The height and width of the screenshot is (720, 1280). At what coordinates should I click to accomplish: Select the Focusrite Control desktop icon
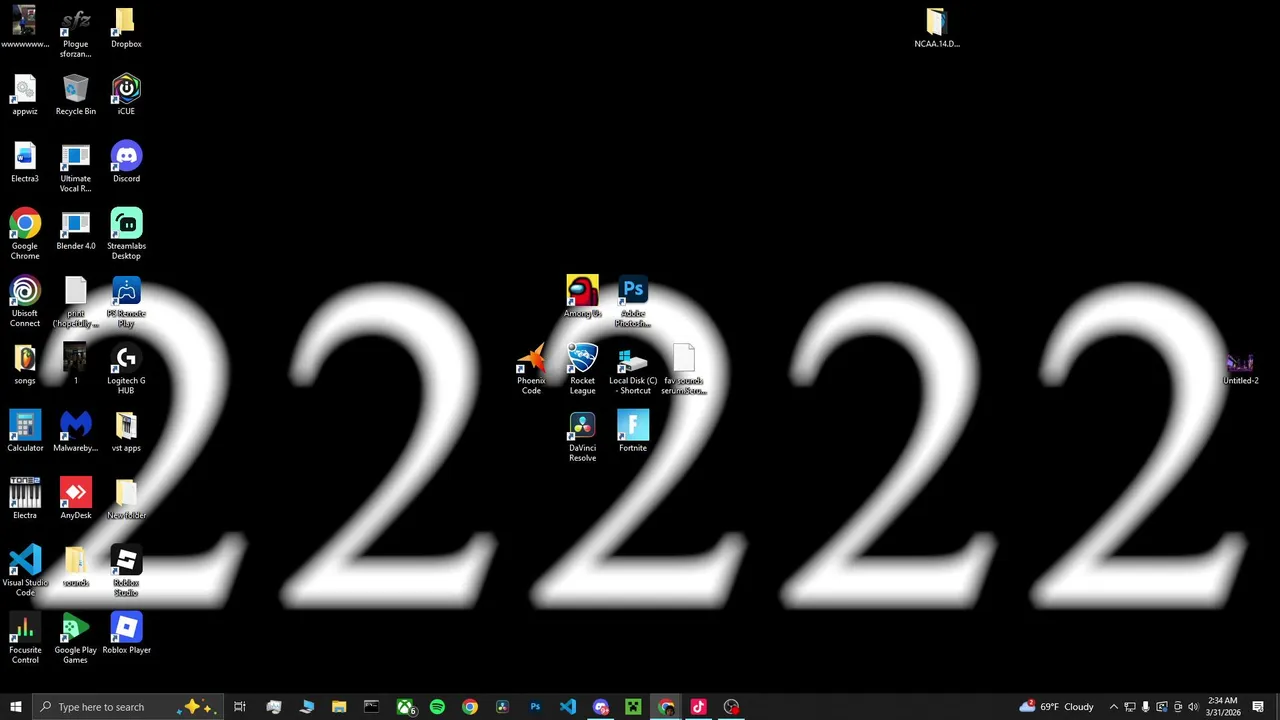[25, 638]
